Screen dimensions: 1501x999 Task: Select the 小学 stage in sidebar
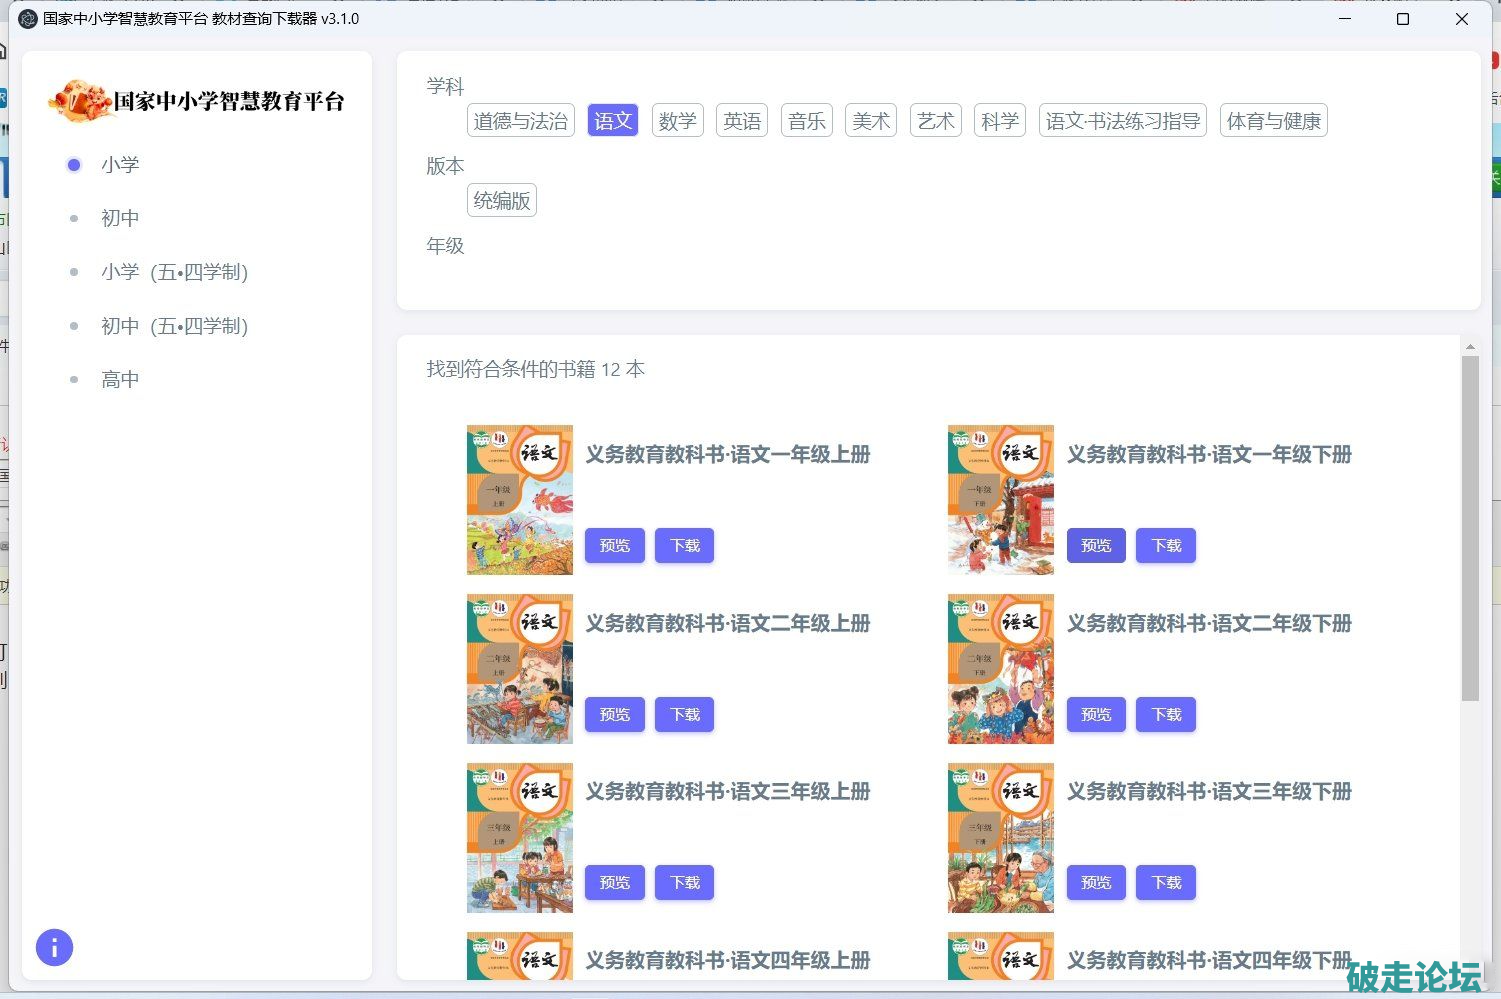(x=120, y=165)
